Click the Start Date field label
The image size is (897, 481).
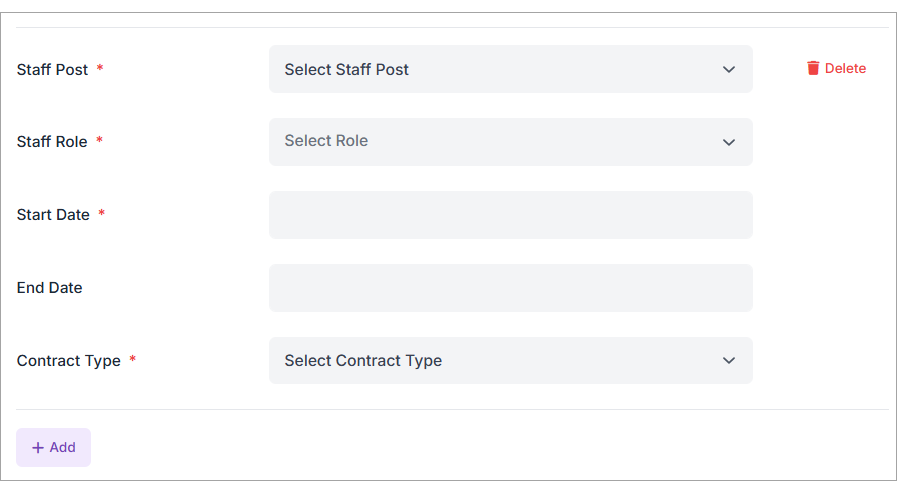53,215
